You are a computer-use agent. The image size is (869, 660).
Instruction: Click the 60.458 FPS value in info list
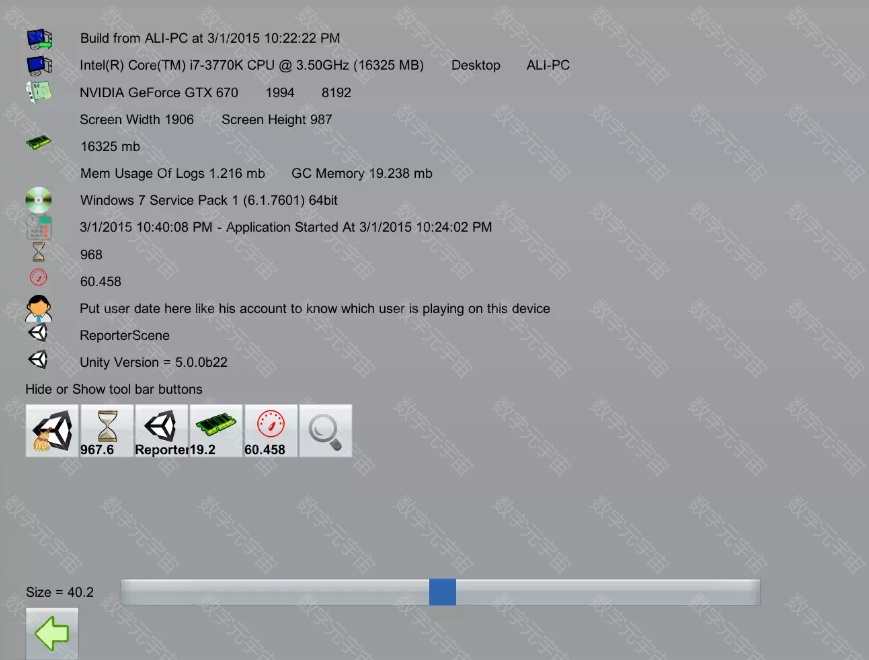point(101,282)
